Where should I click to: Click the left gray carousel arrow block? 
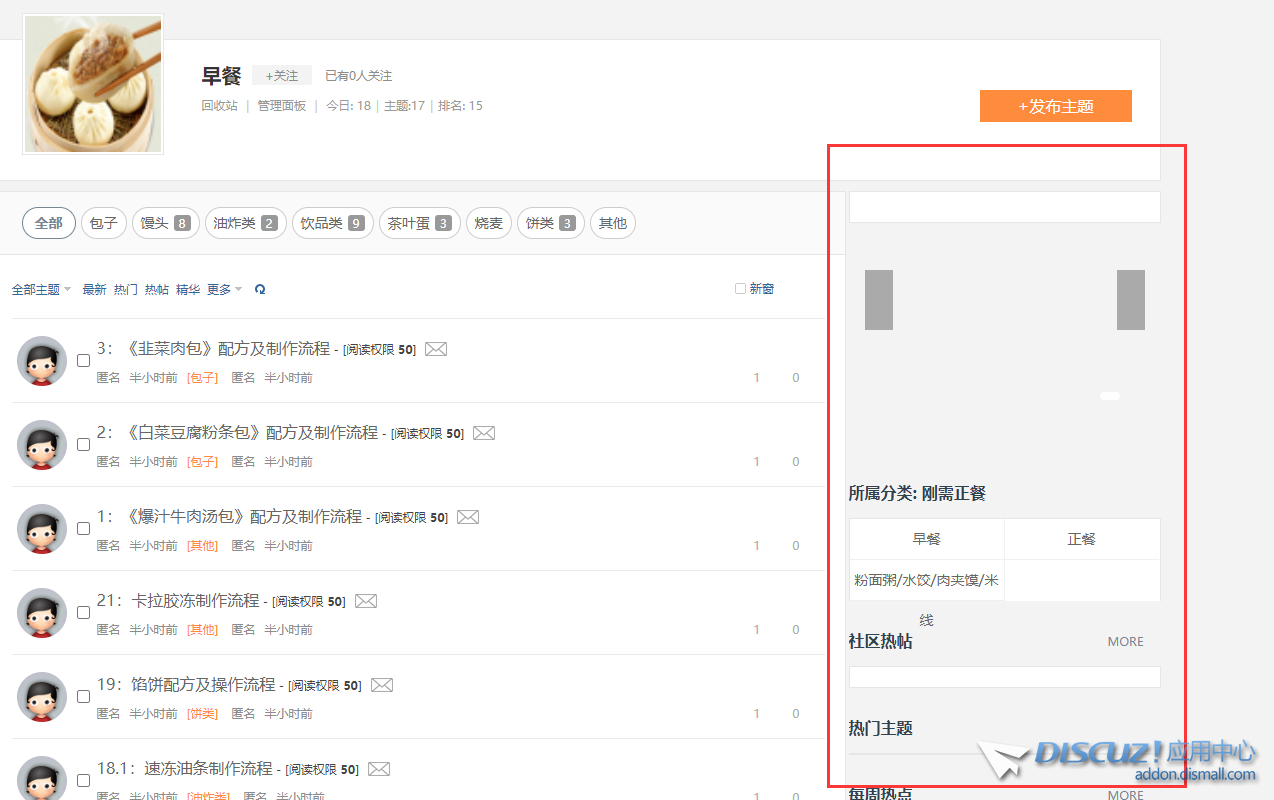coord(879,300)
